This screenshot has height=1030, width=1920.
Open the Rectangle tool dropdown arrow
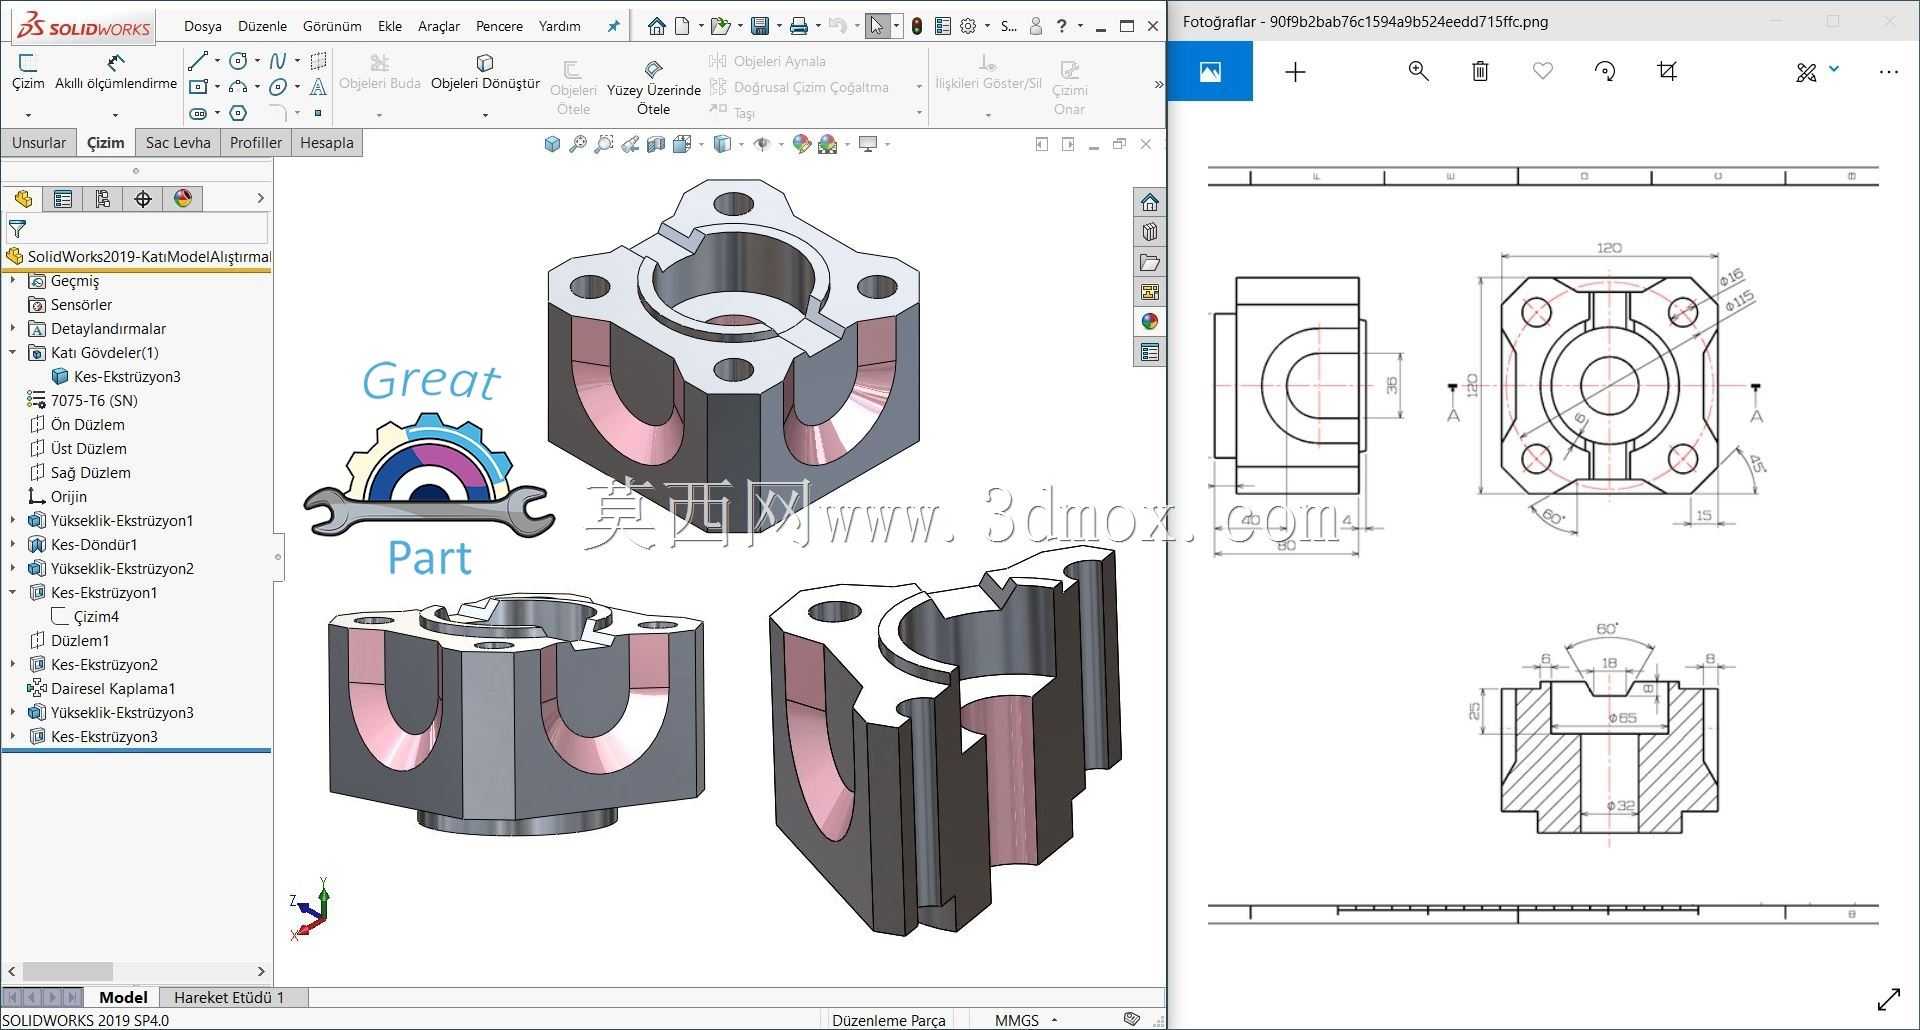[217, 87]
